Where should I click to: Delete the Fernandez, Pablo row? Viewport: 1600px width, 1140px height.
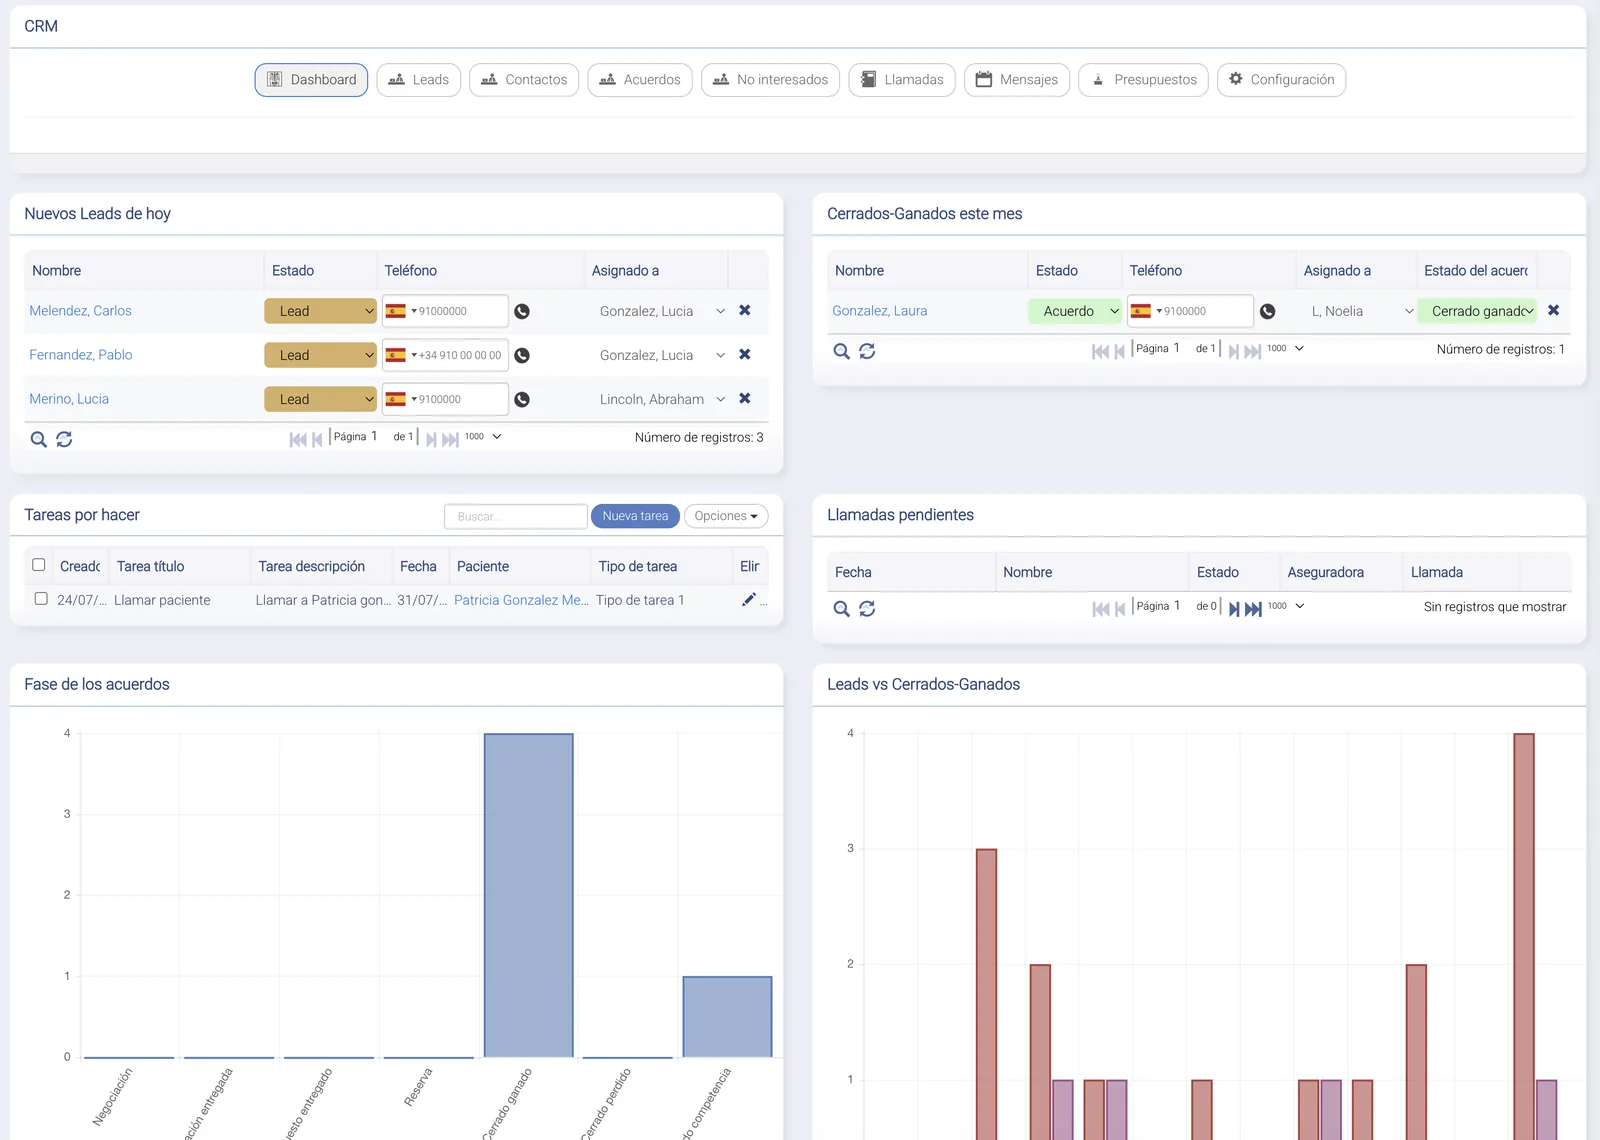click(x=745, y=354)
